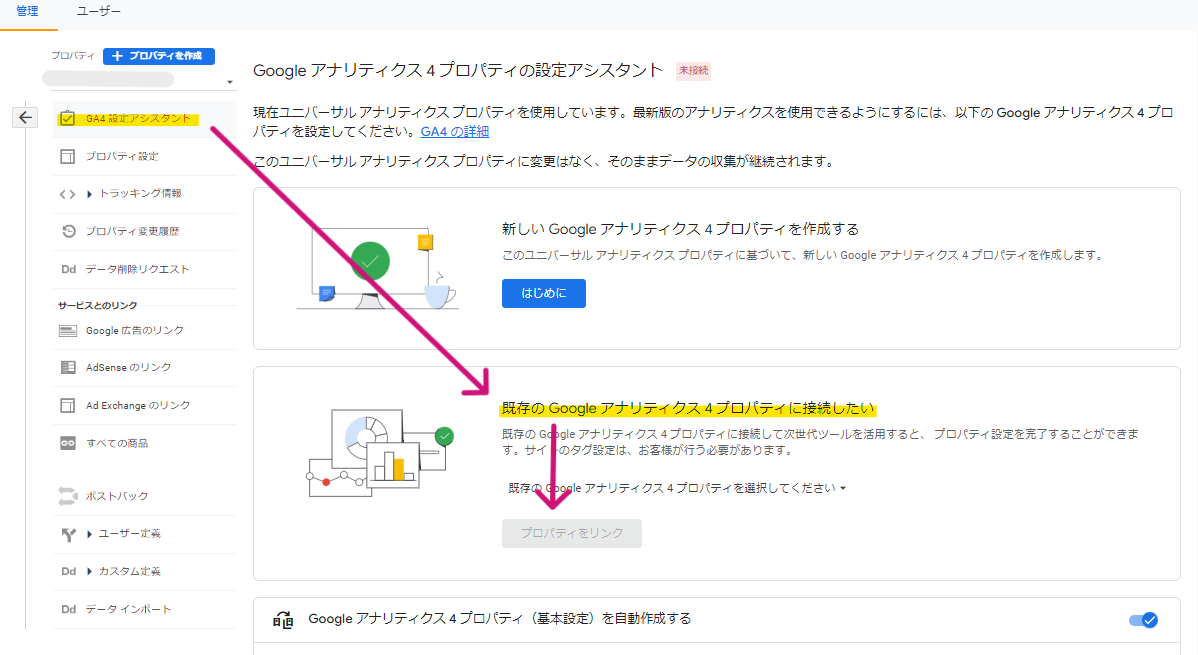The image size is (1198, 655).
Task: Click the トラッキング情報 code brackets icon
Action: click(x=67, y=194)
